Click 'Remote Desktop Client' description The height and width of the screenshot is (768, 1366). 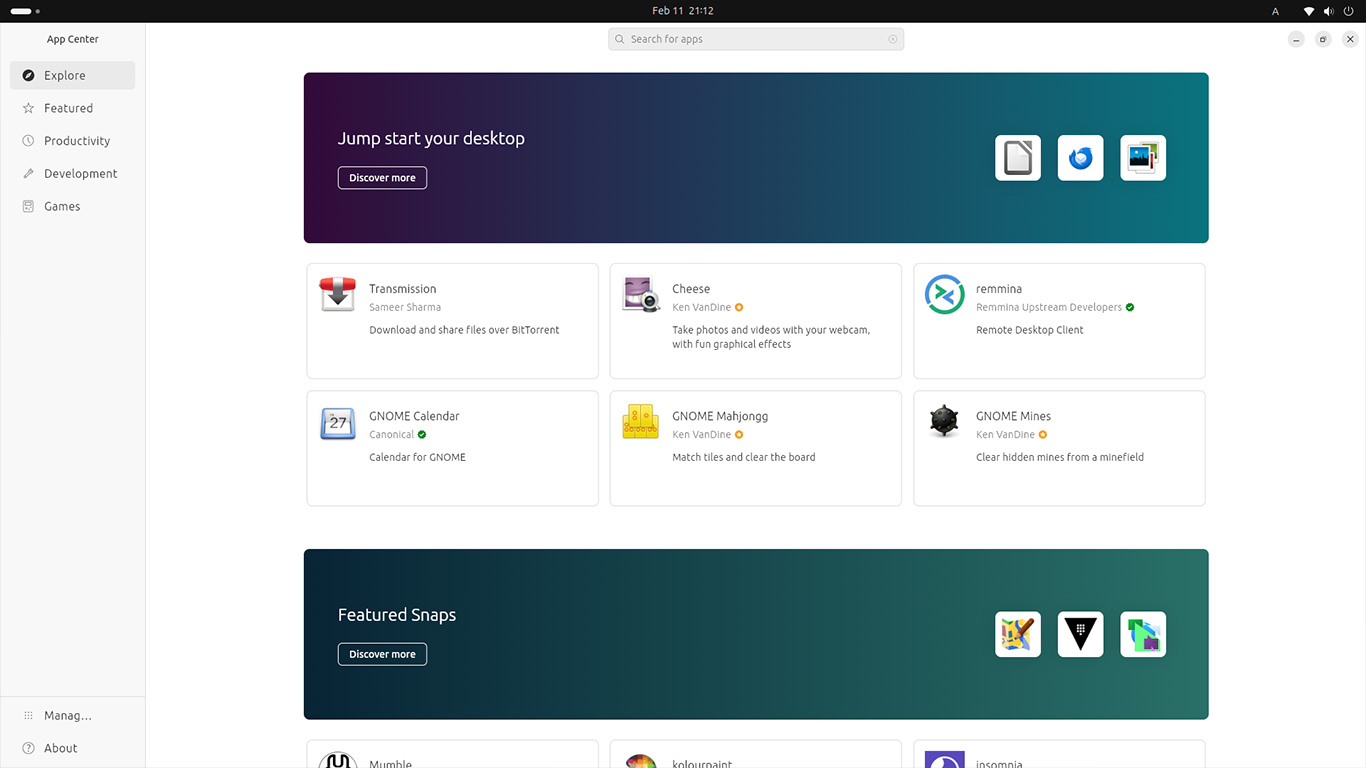(1029, 330)
